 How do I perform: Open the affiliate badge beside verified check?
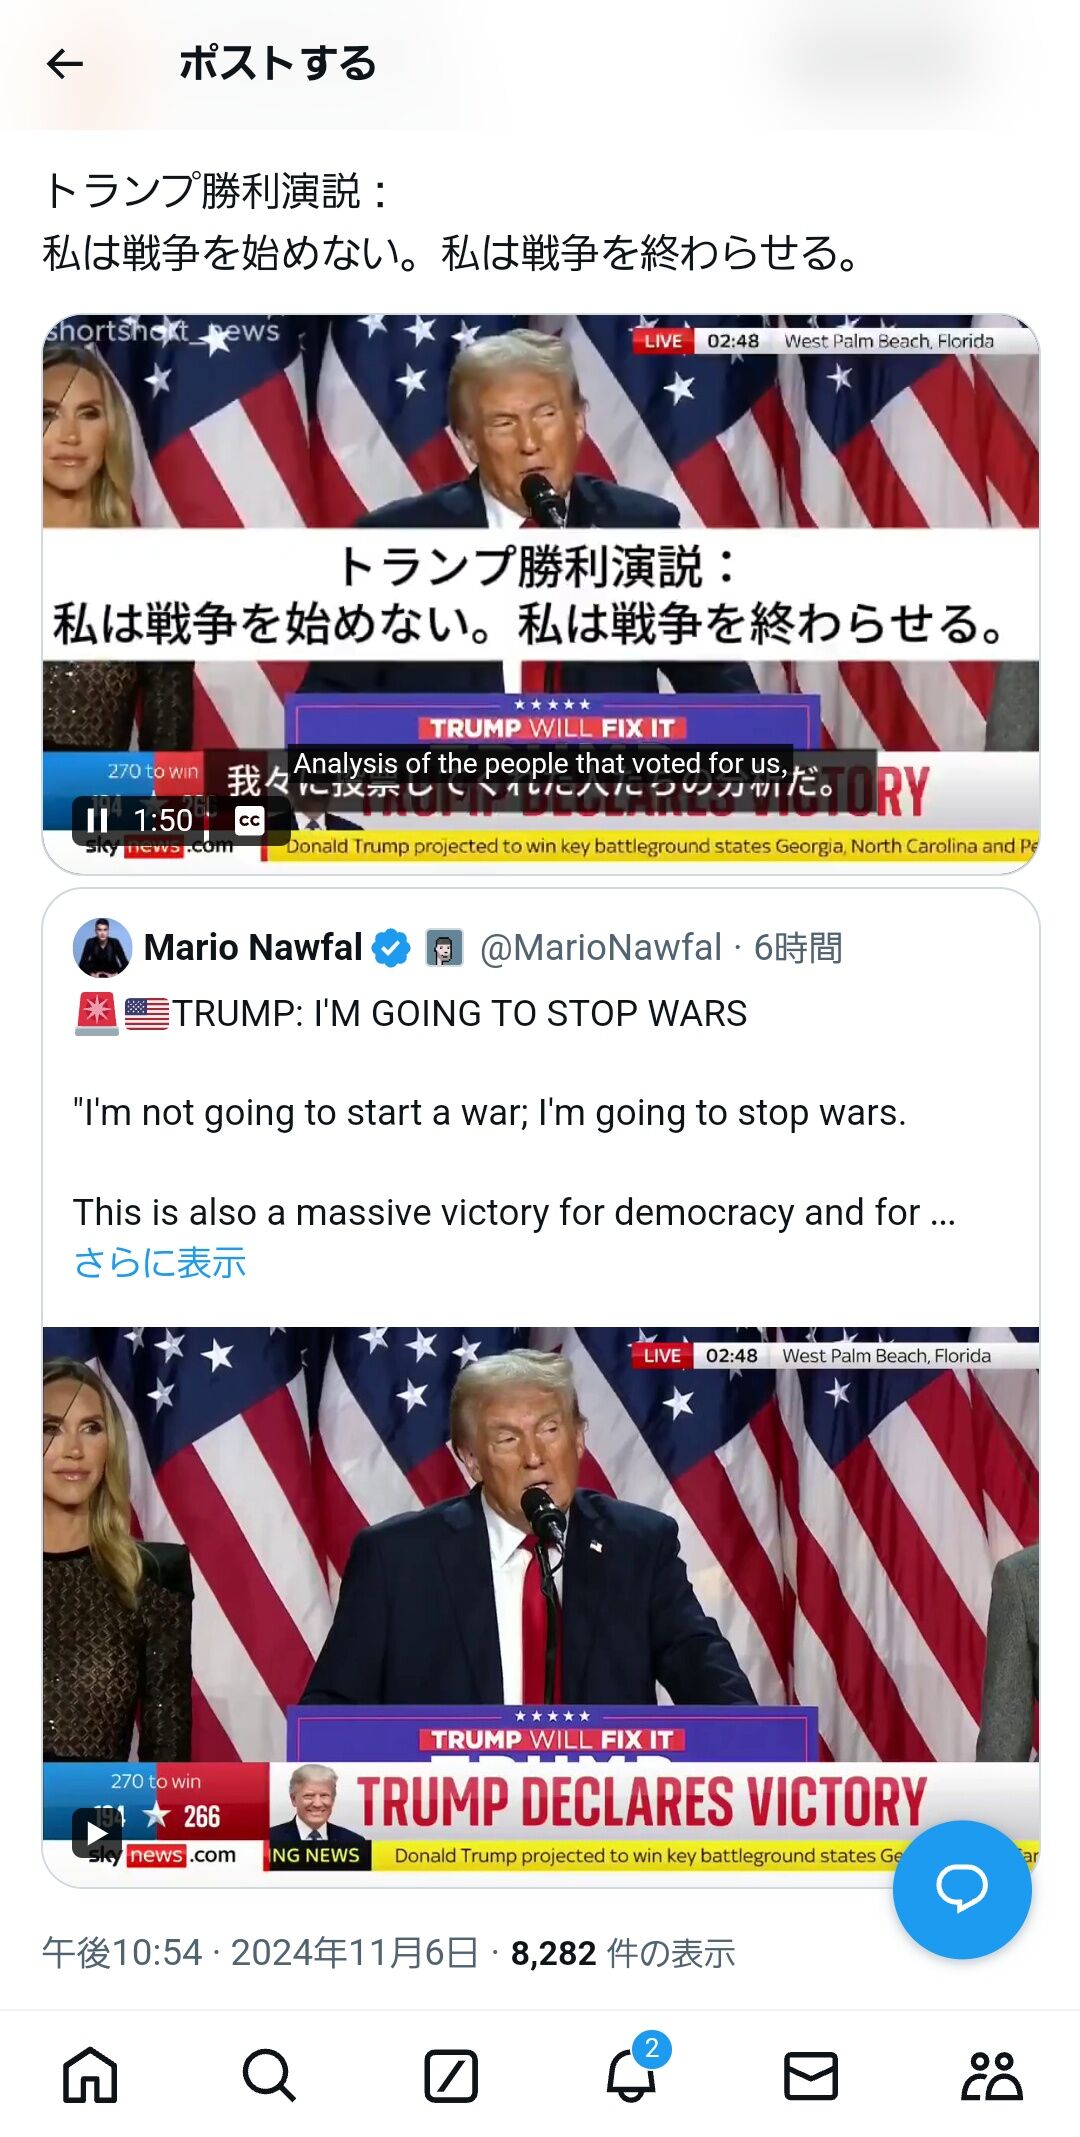pos(444,948)
